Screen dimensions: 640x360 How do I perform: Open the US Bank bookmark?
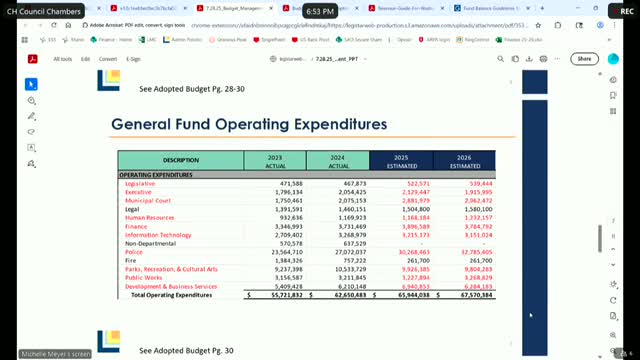click(x=311, y=40)
